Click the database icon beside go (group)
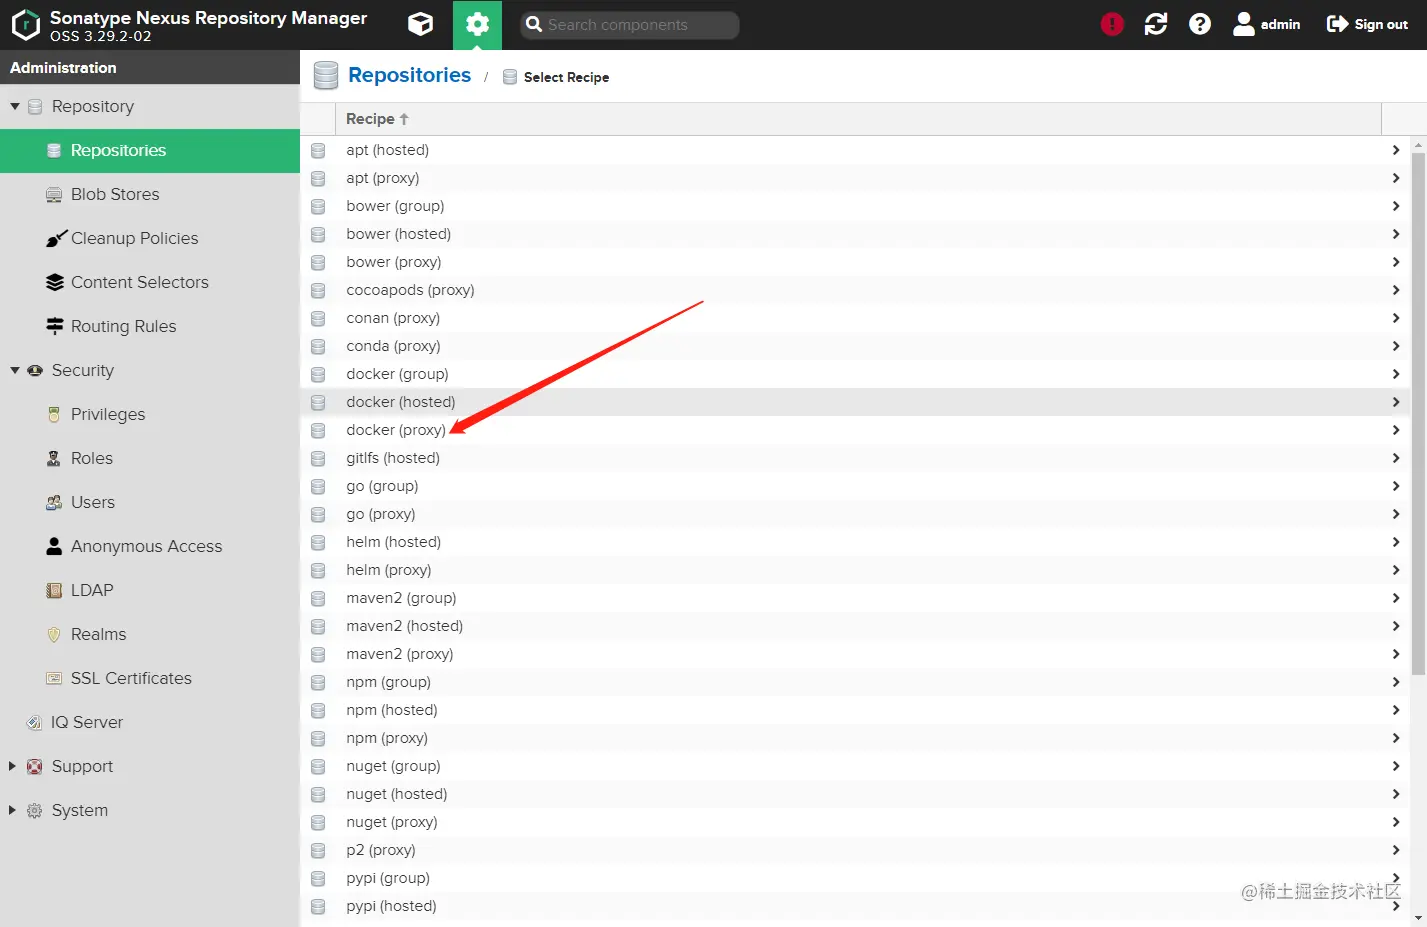 click(x=318, y=486)
